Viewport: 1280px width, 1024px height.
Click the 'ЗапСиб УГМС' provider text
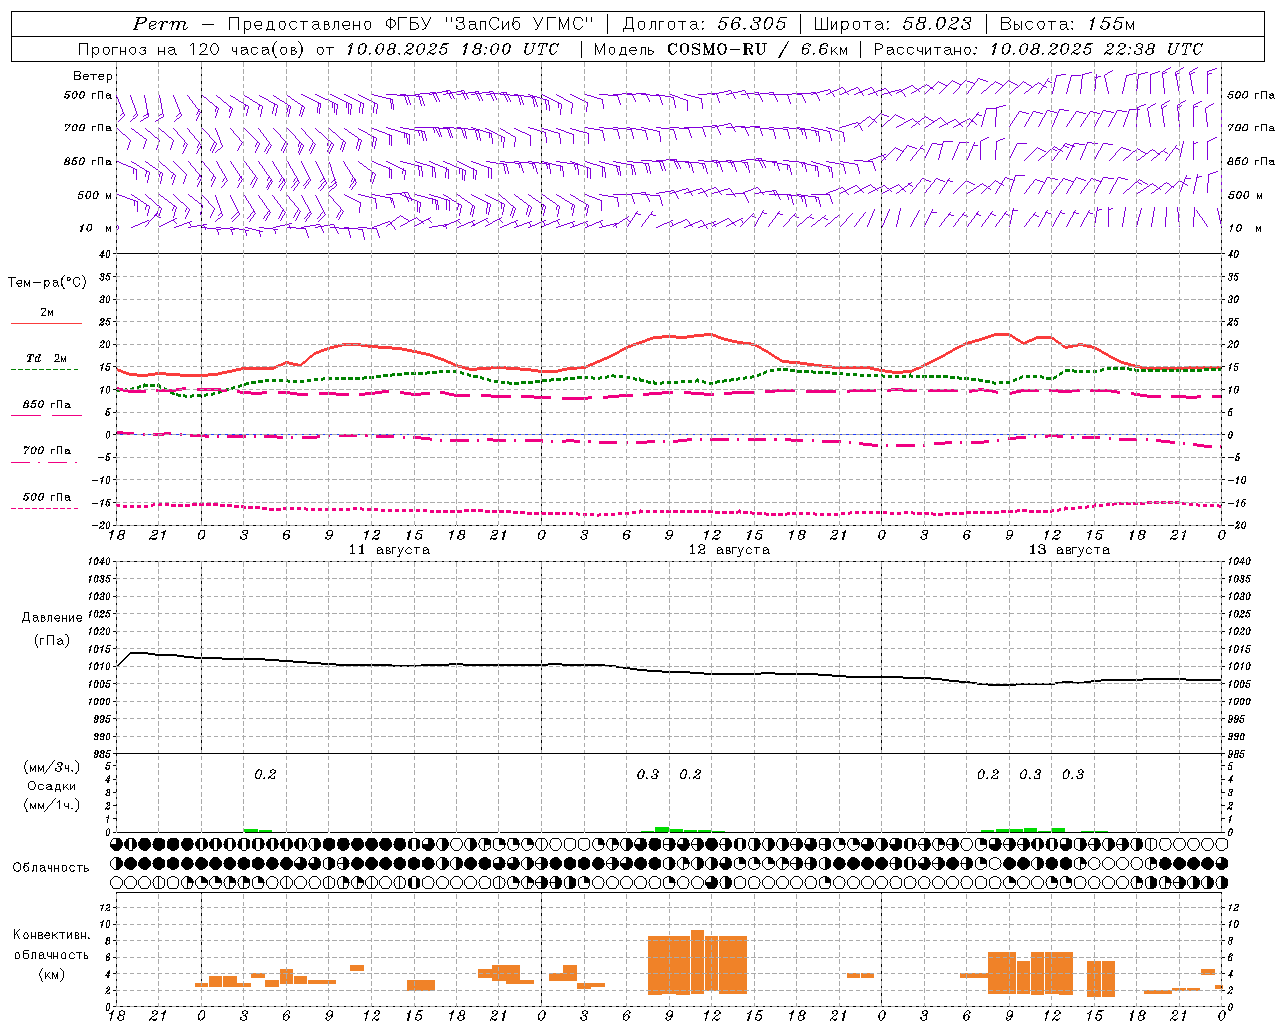(519, 24)
